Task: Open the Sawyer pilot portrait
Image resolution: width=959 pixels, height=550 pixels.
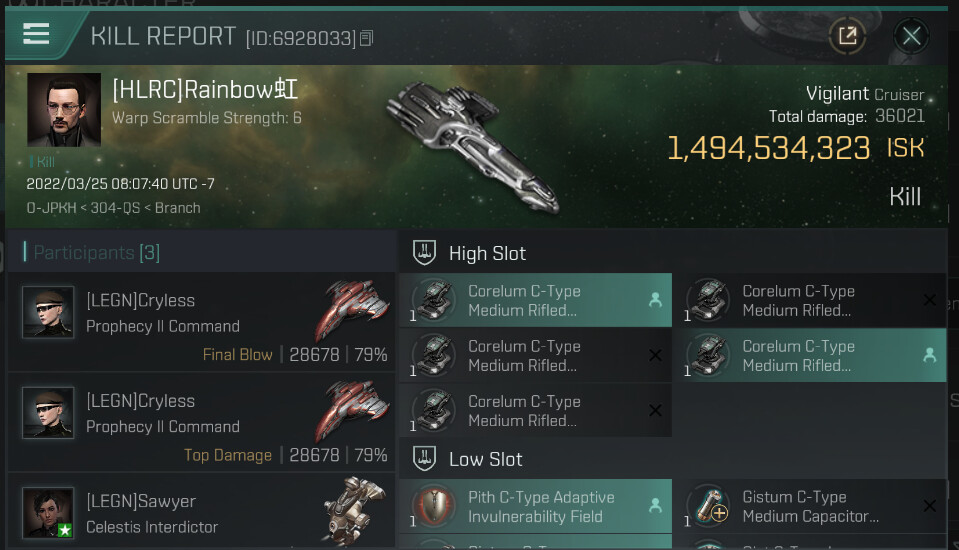Action: tap(48, 513)
